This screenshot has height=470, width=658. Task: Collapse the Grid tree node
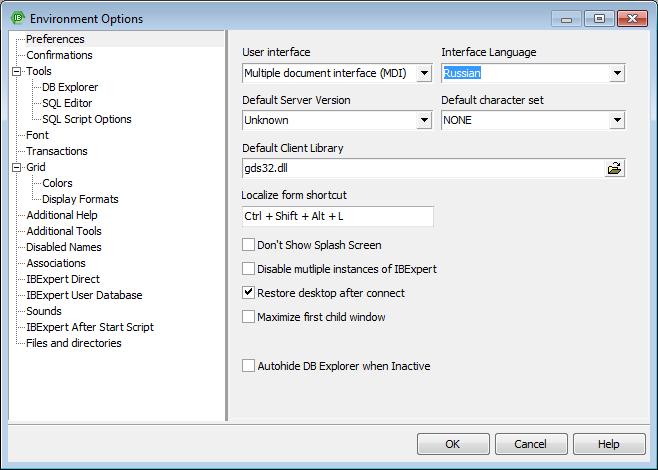click(x=16, y=167)
